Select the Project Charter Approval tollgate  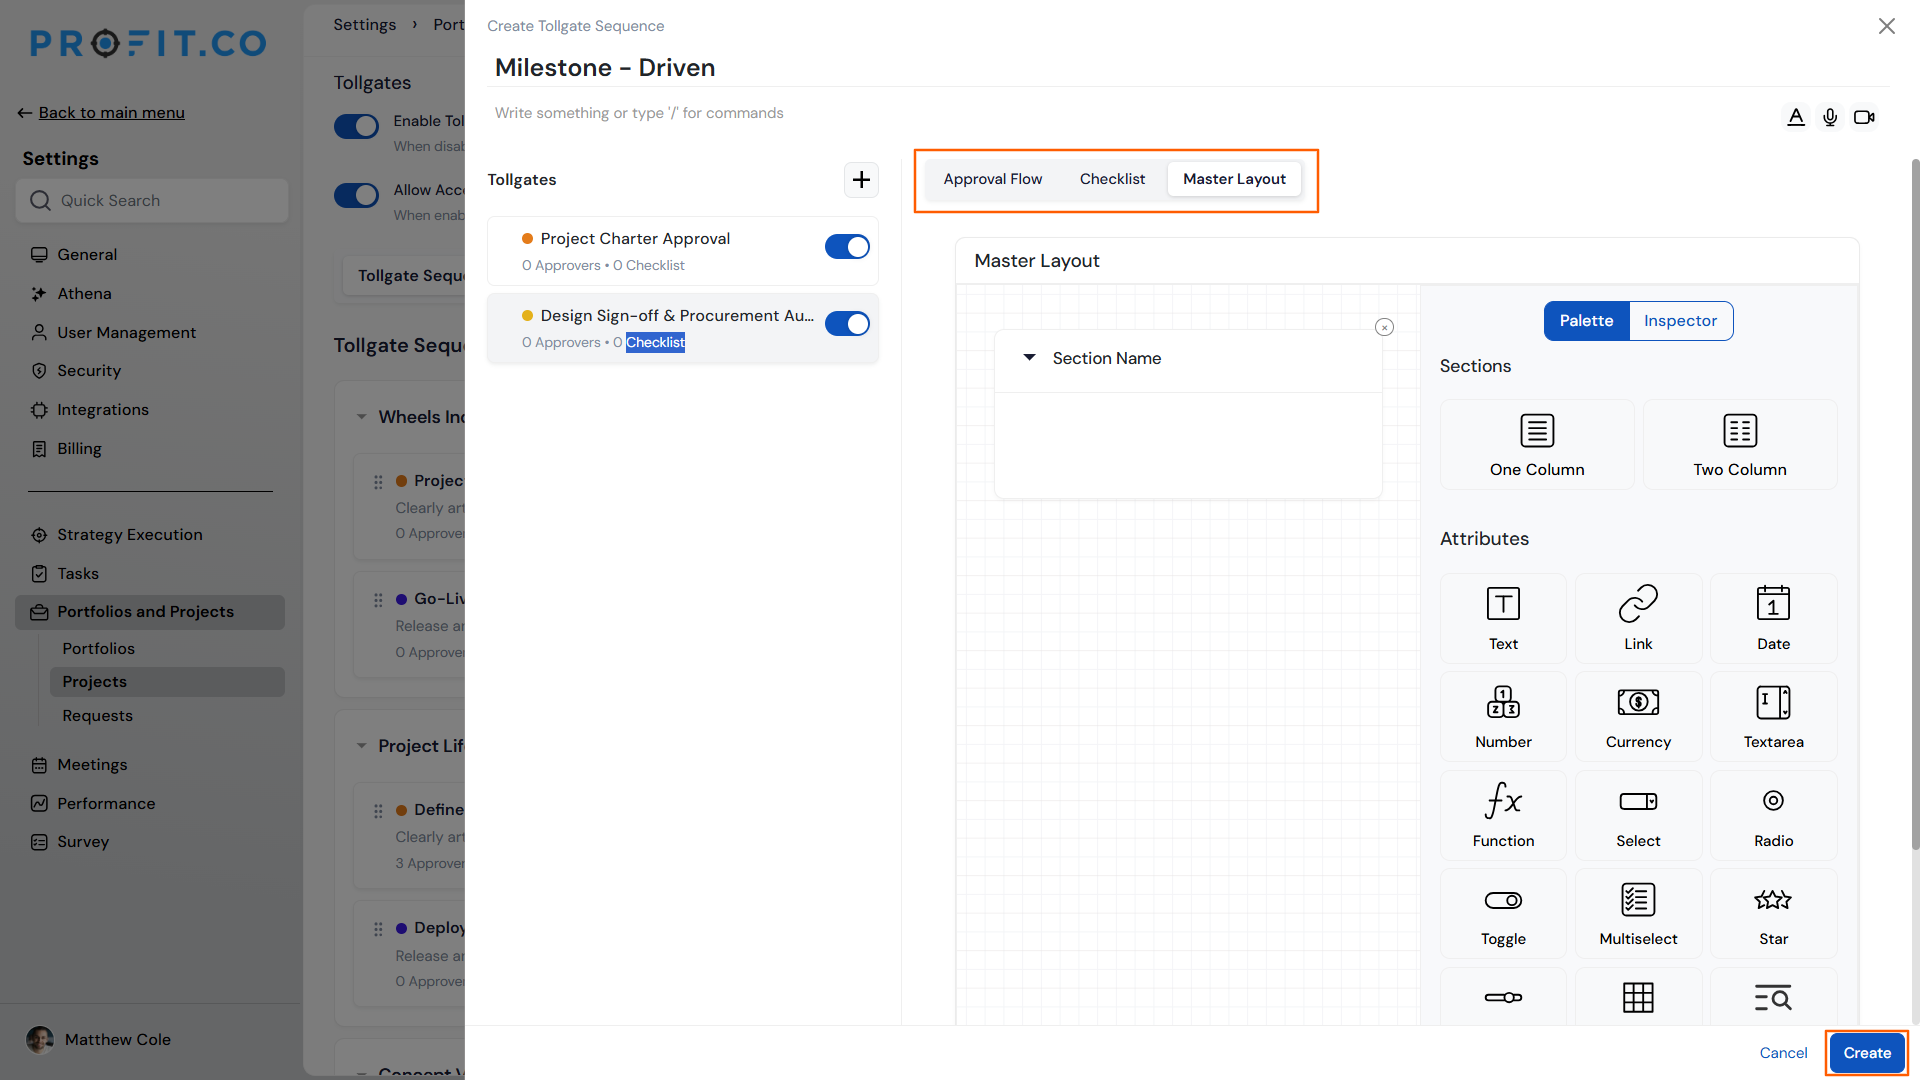pos(682,251)
